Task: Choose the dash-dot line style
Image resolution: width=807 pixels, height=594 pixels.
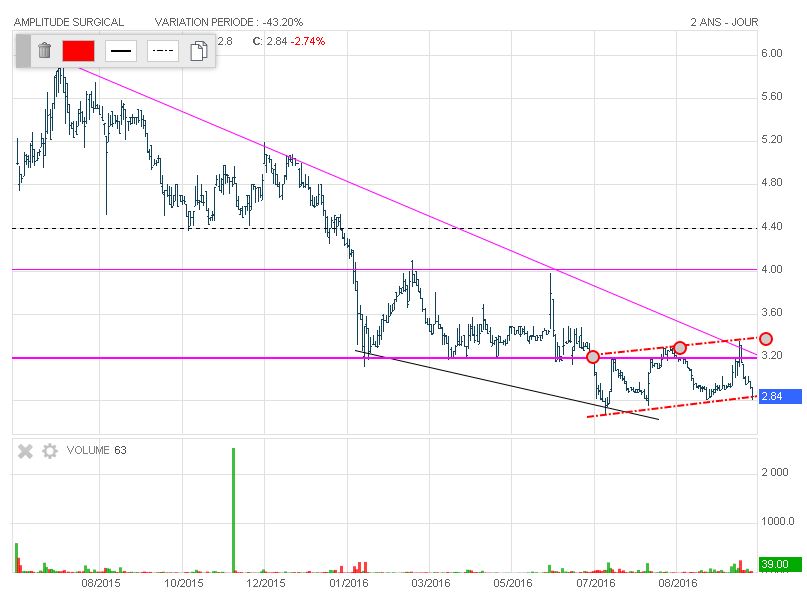Action: (162, 51)
